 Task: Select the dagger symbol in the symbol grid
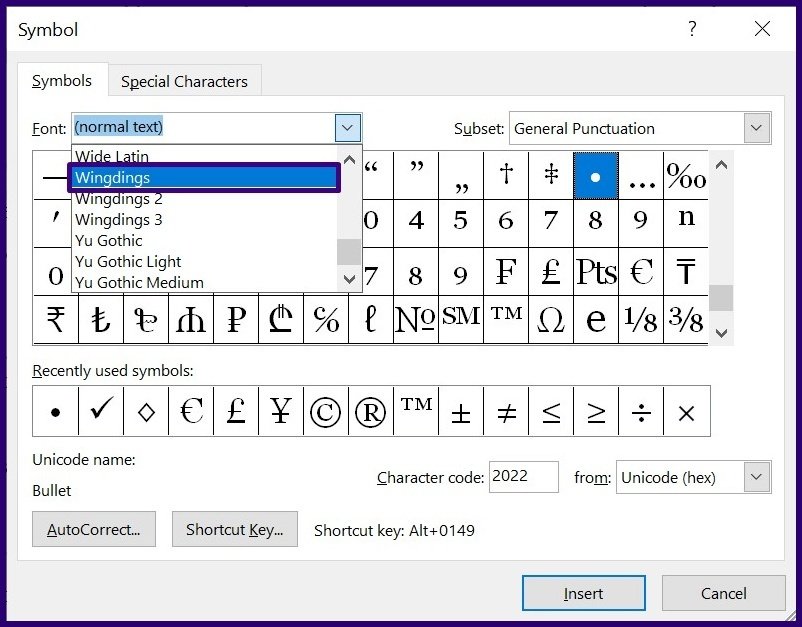click(506, 176)
